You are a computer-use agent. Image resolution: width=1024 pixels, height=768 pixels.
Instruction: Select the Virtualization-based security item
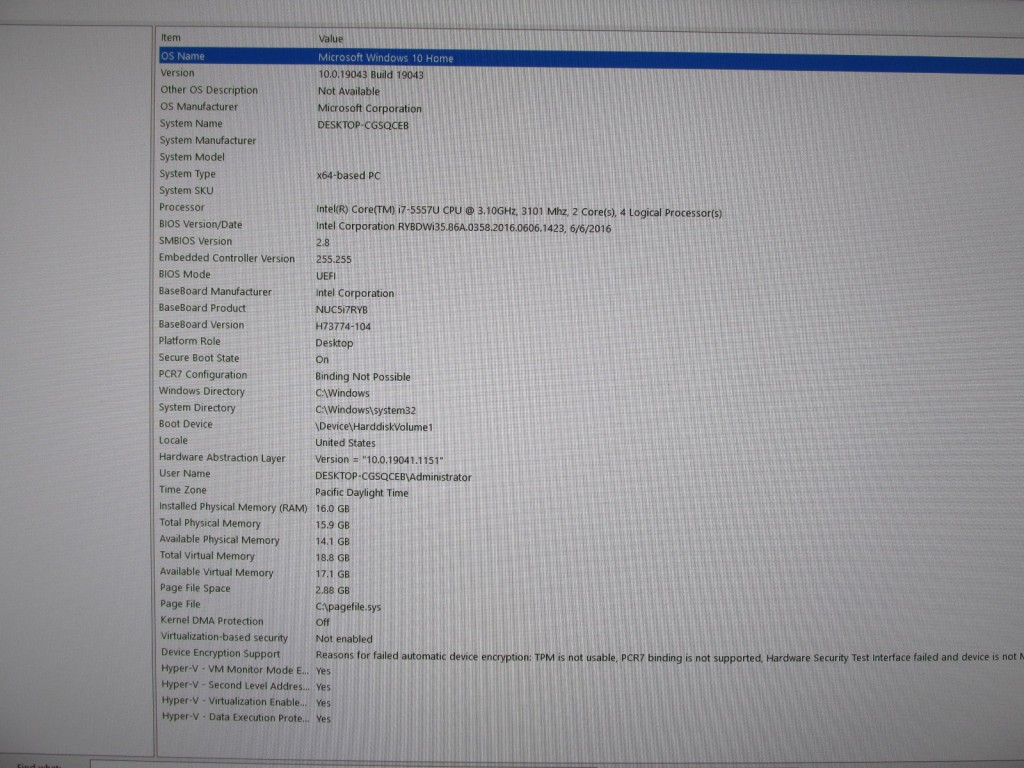[225, 637]
